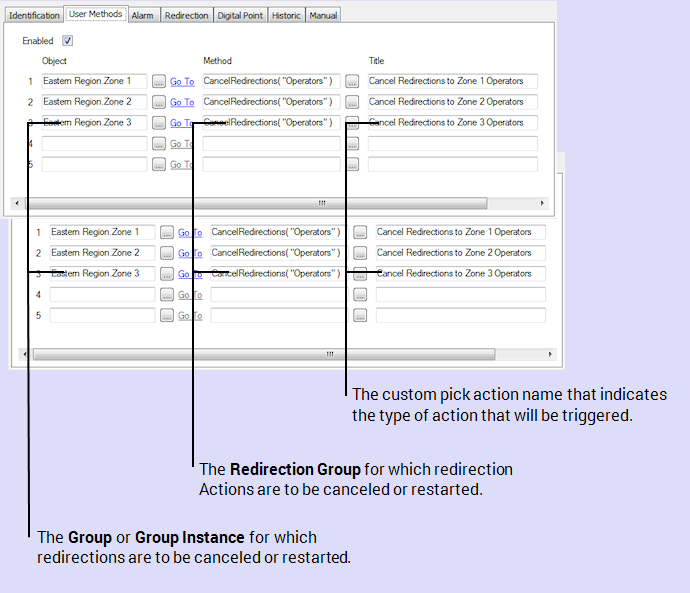Click the empty Method field in row 4
The width and height of the screenshot is (690, 593).
[x=271, y=144]
